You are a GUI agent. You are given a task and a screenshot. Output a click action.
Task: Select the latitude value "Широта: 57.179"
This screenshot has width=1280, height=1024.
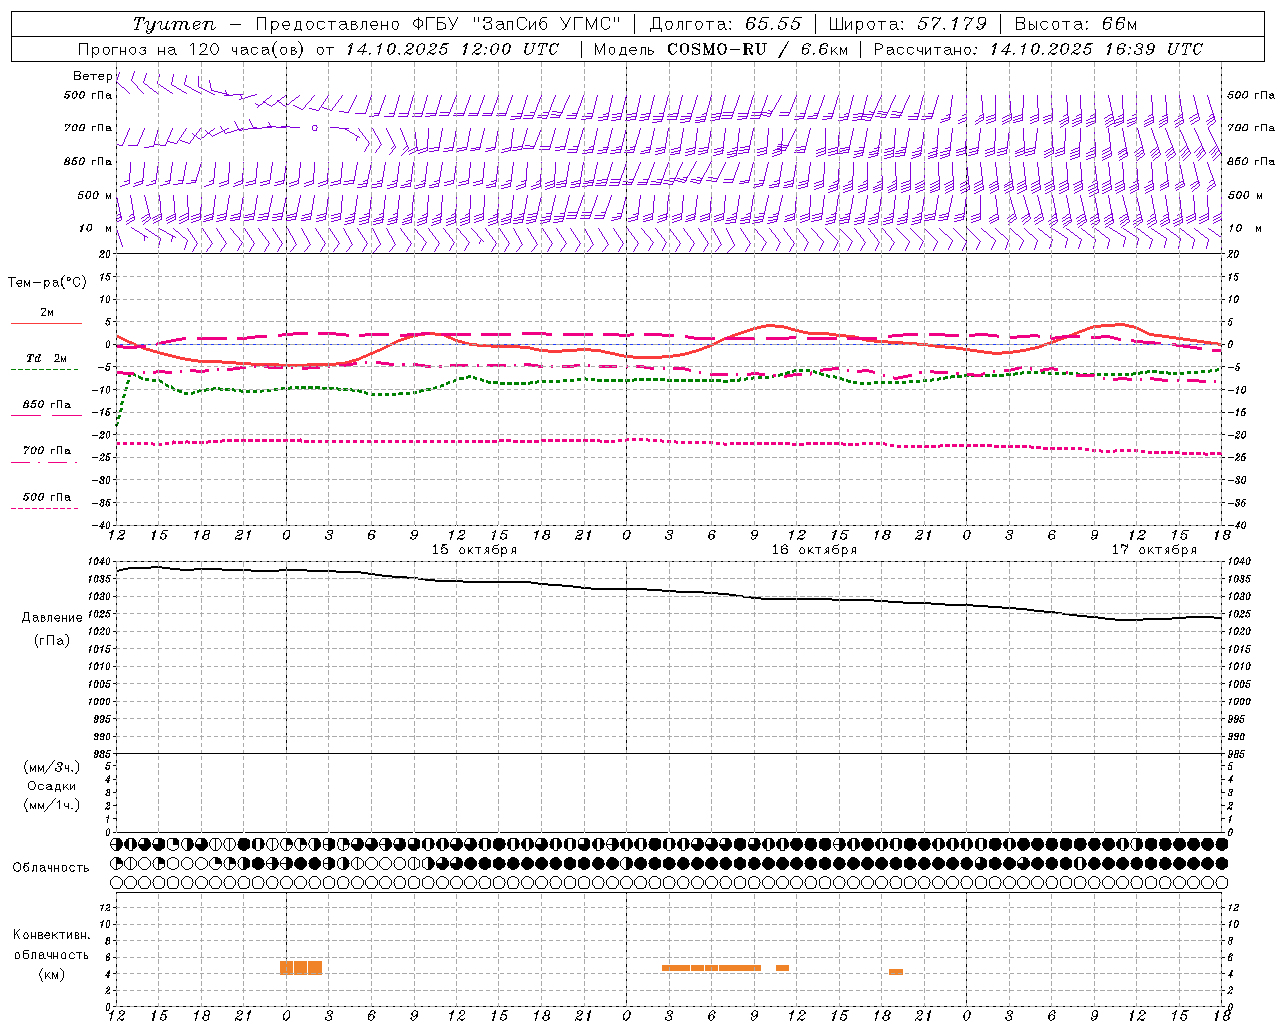(908, 24)
